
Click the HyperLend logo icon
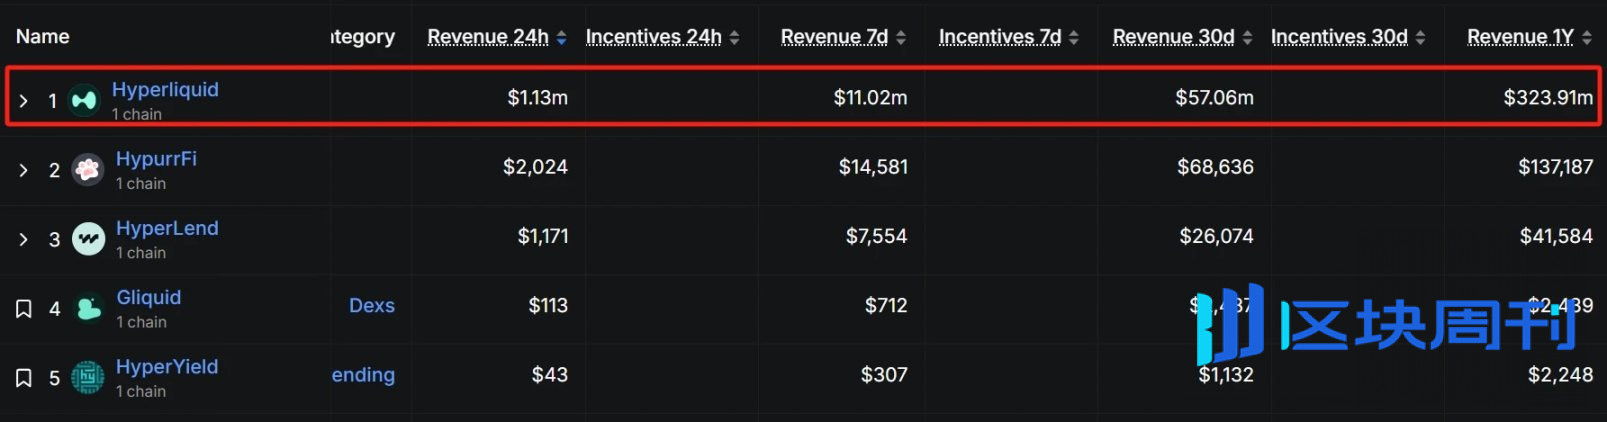click(88, 239)
